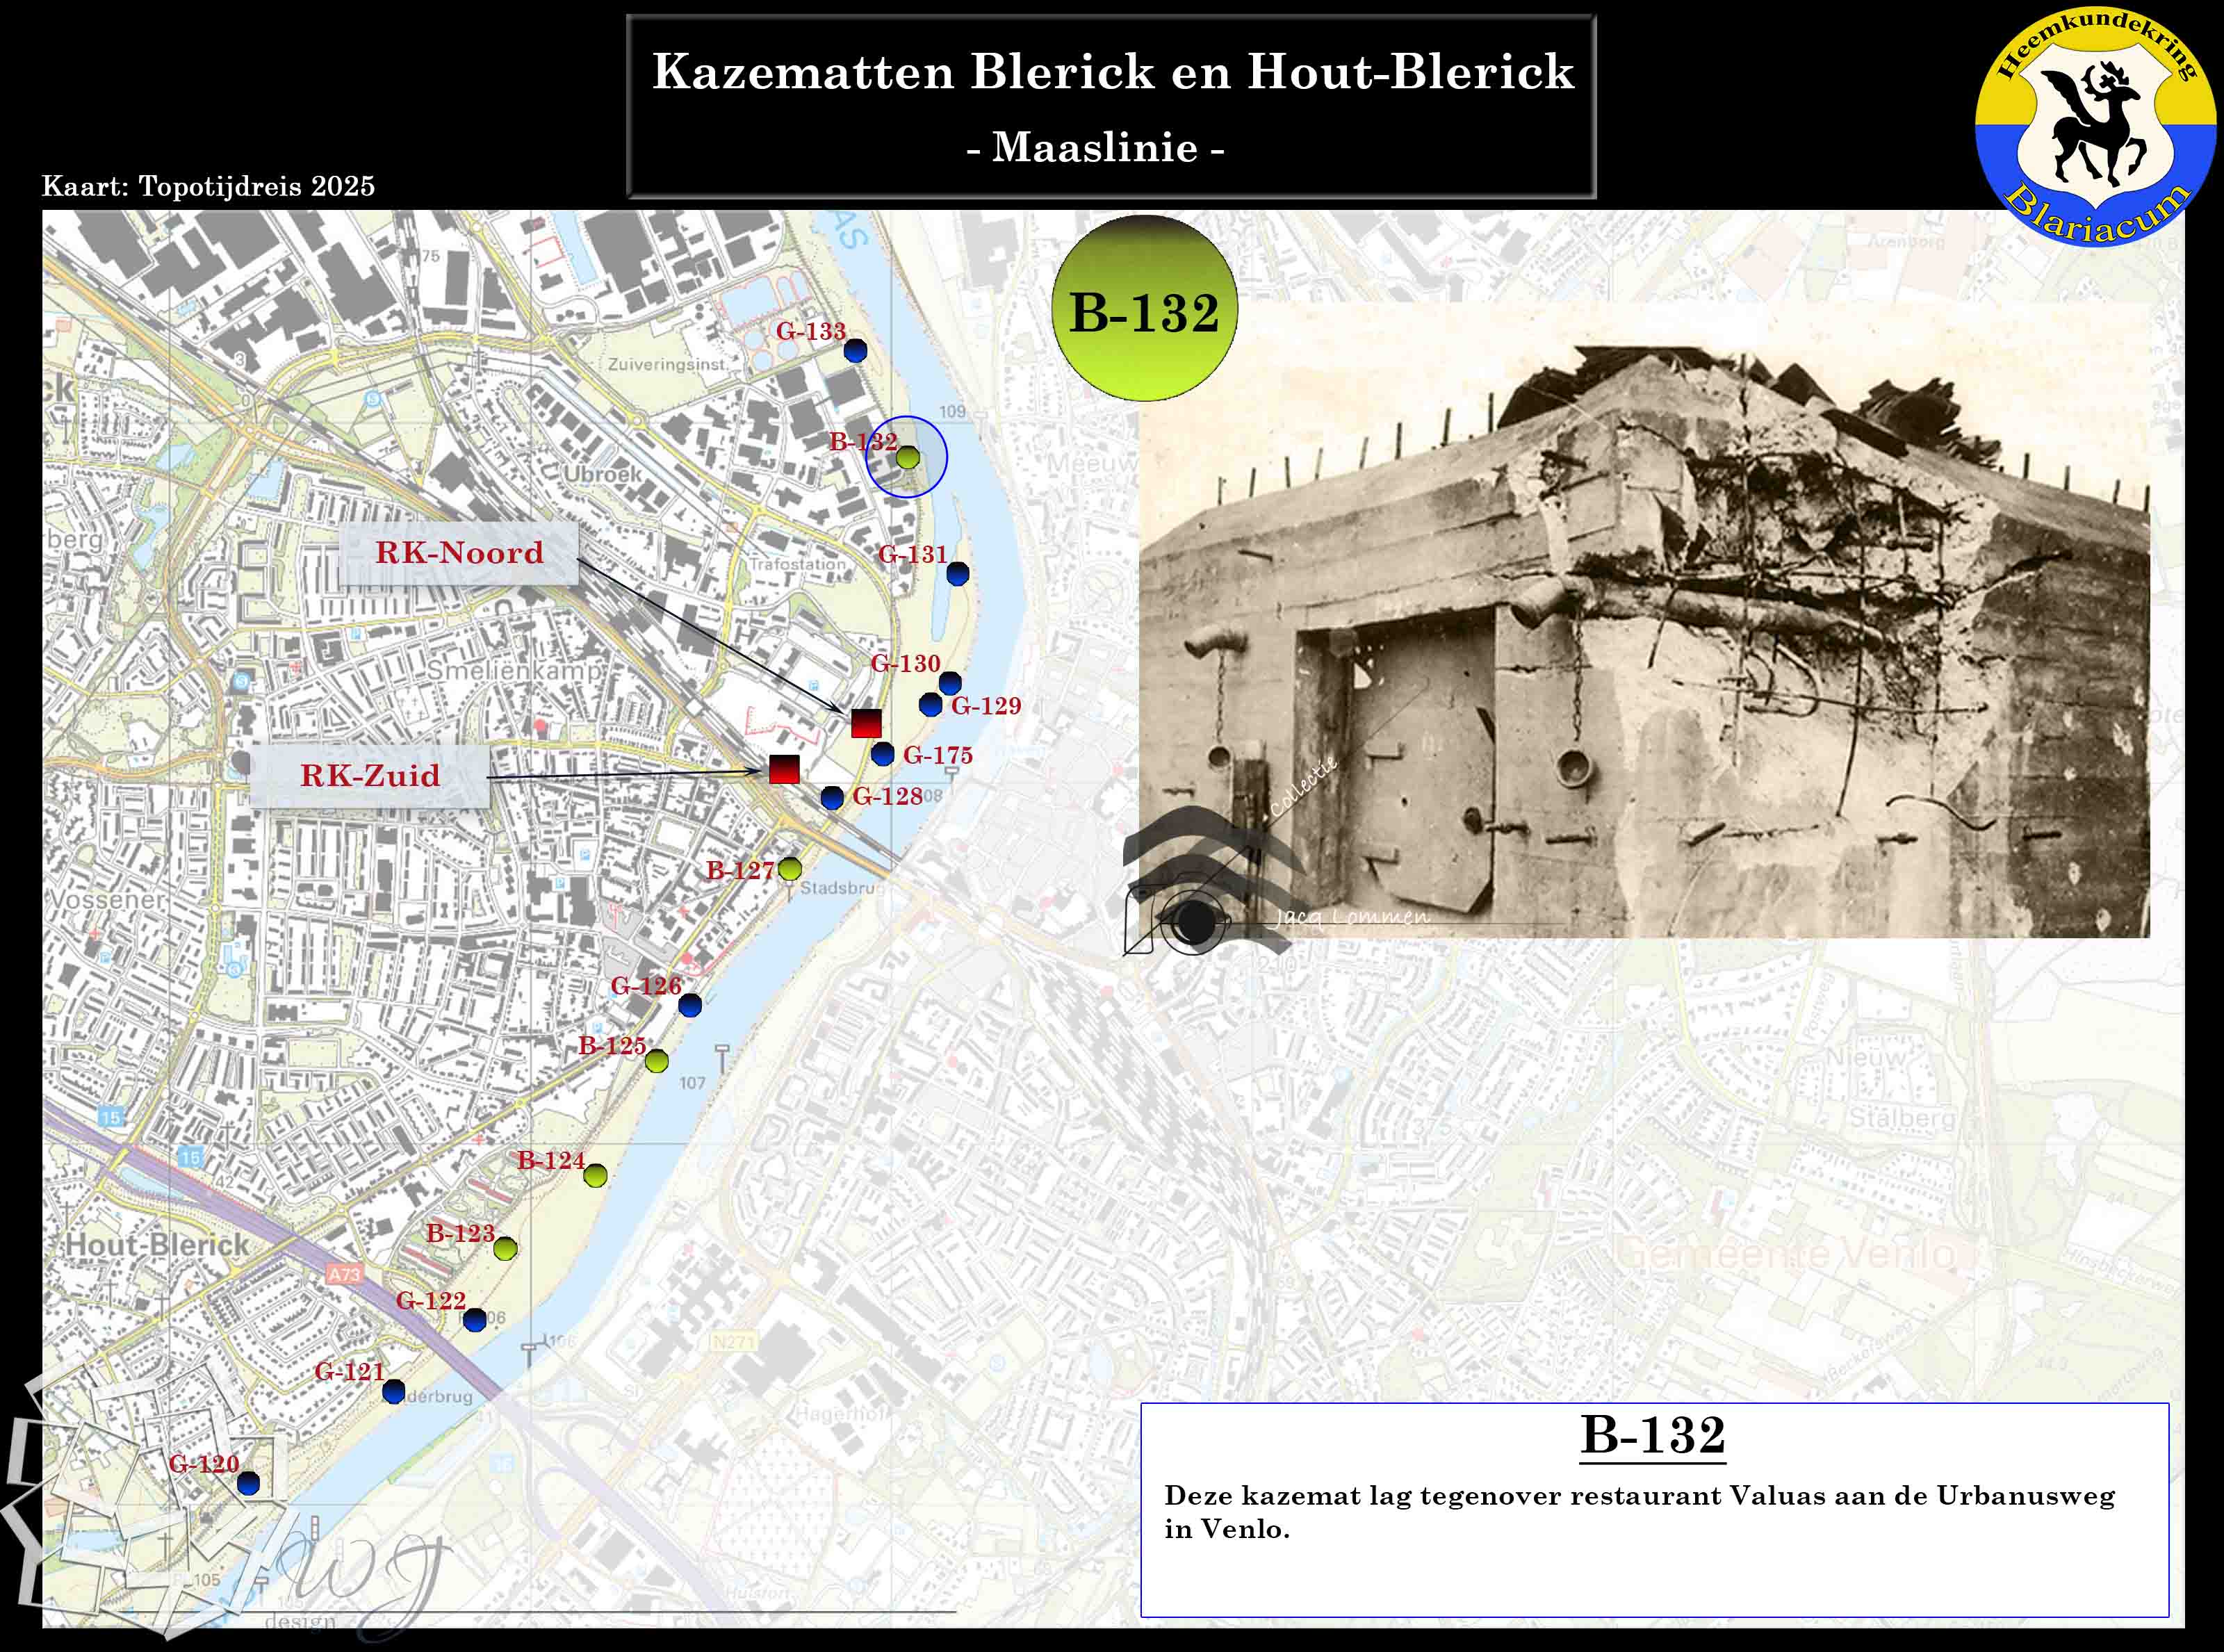
Task: Click the green B-123 marker dot
Action: [505, 1248]
